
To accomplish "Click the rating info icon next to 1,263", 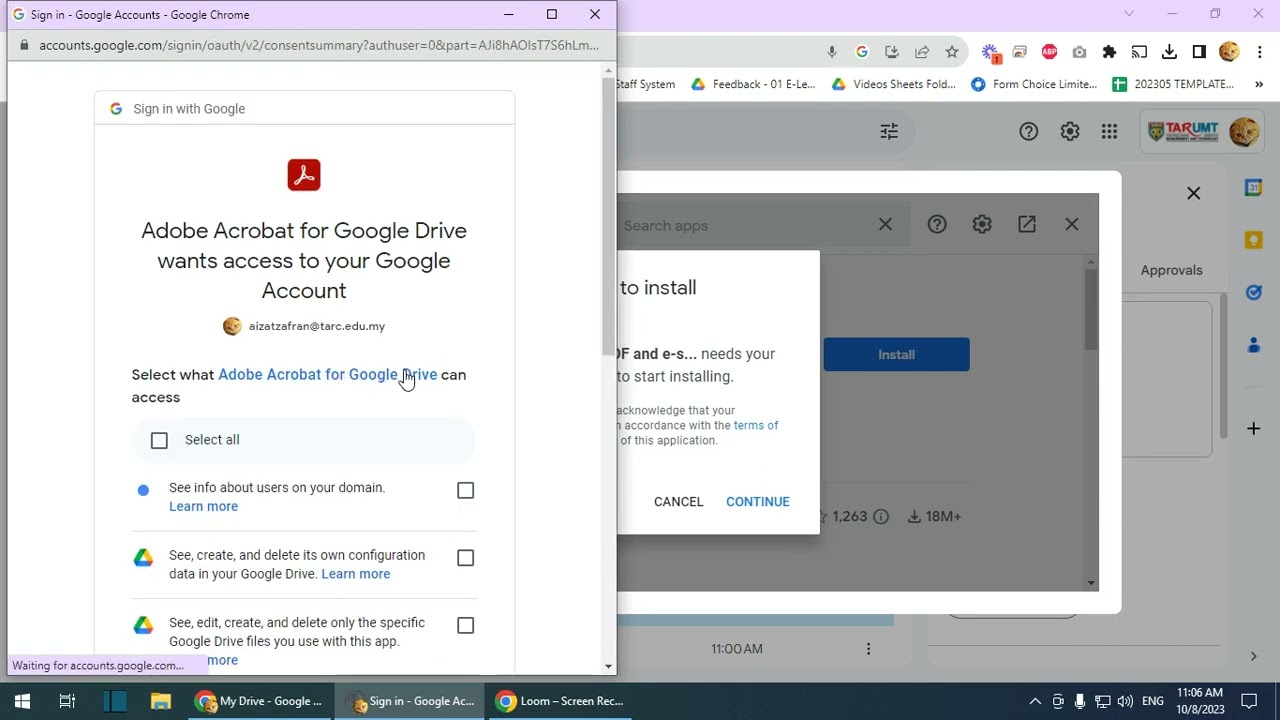I will (x=881, y=517).
